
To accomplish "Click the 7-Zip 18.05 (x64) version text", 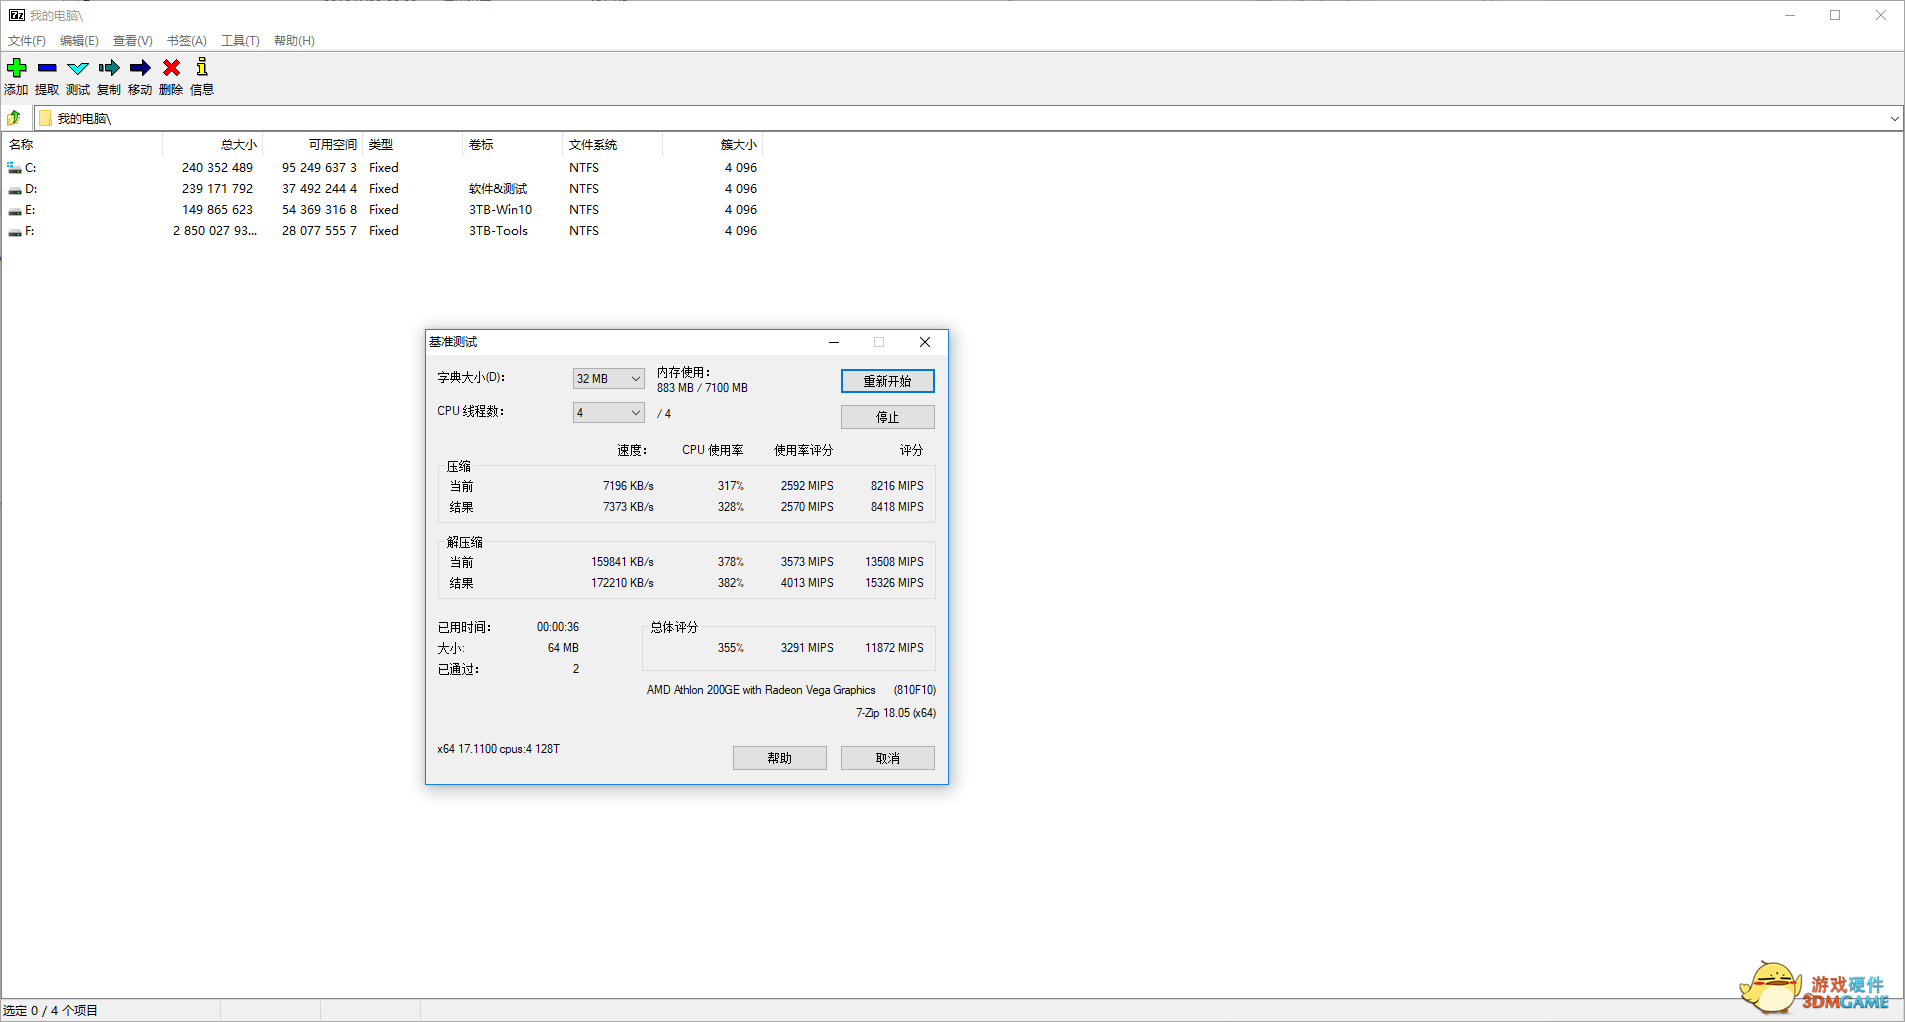I will coord(896,713).
